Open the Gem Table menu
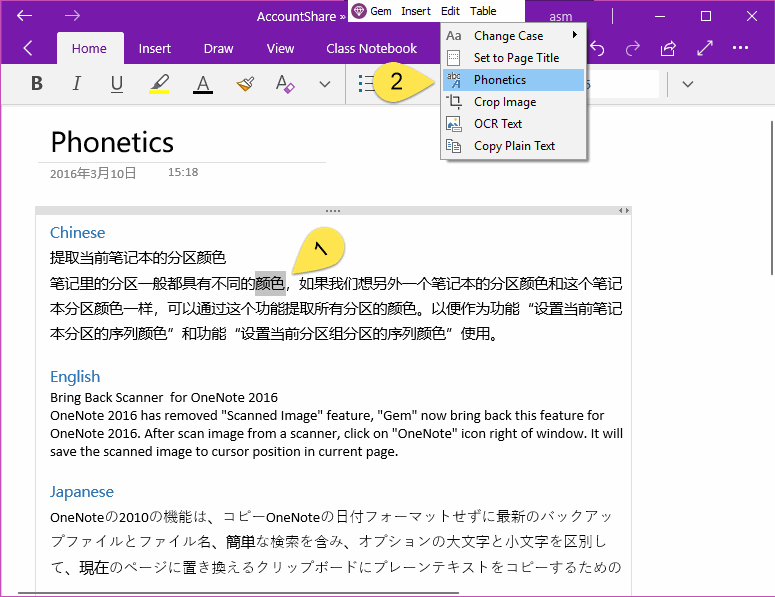The image size is (775, 597). 483,11
